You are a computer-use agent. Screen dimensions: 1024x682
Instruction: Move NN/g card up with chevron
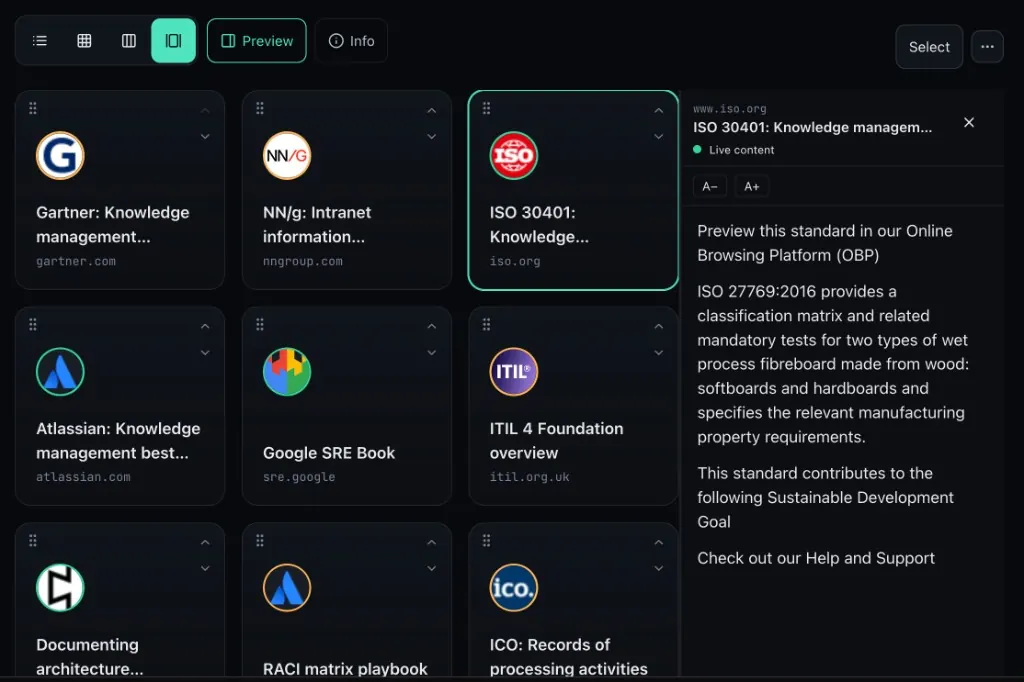click(432, 110)
